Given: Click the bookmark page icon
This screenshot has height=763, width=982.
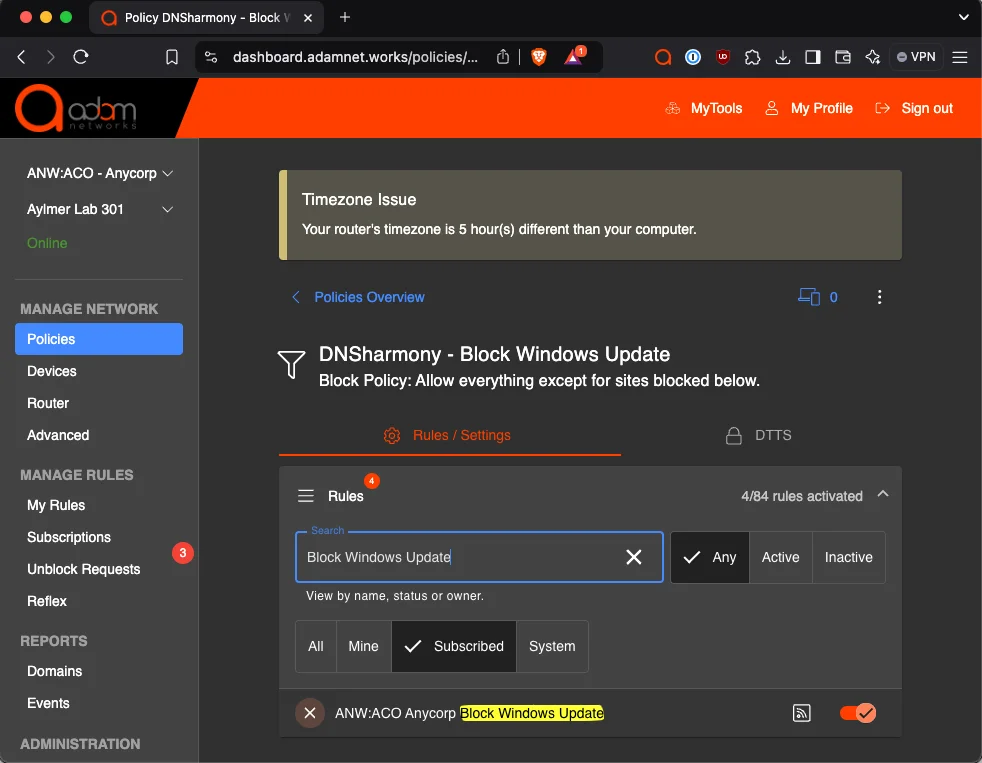Looking at the screenshot, I should coord(172,57).
